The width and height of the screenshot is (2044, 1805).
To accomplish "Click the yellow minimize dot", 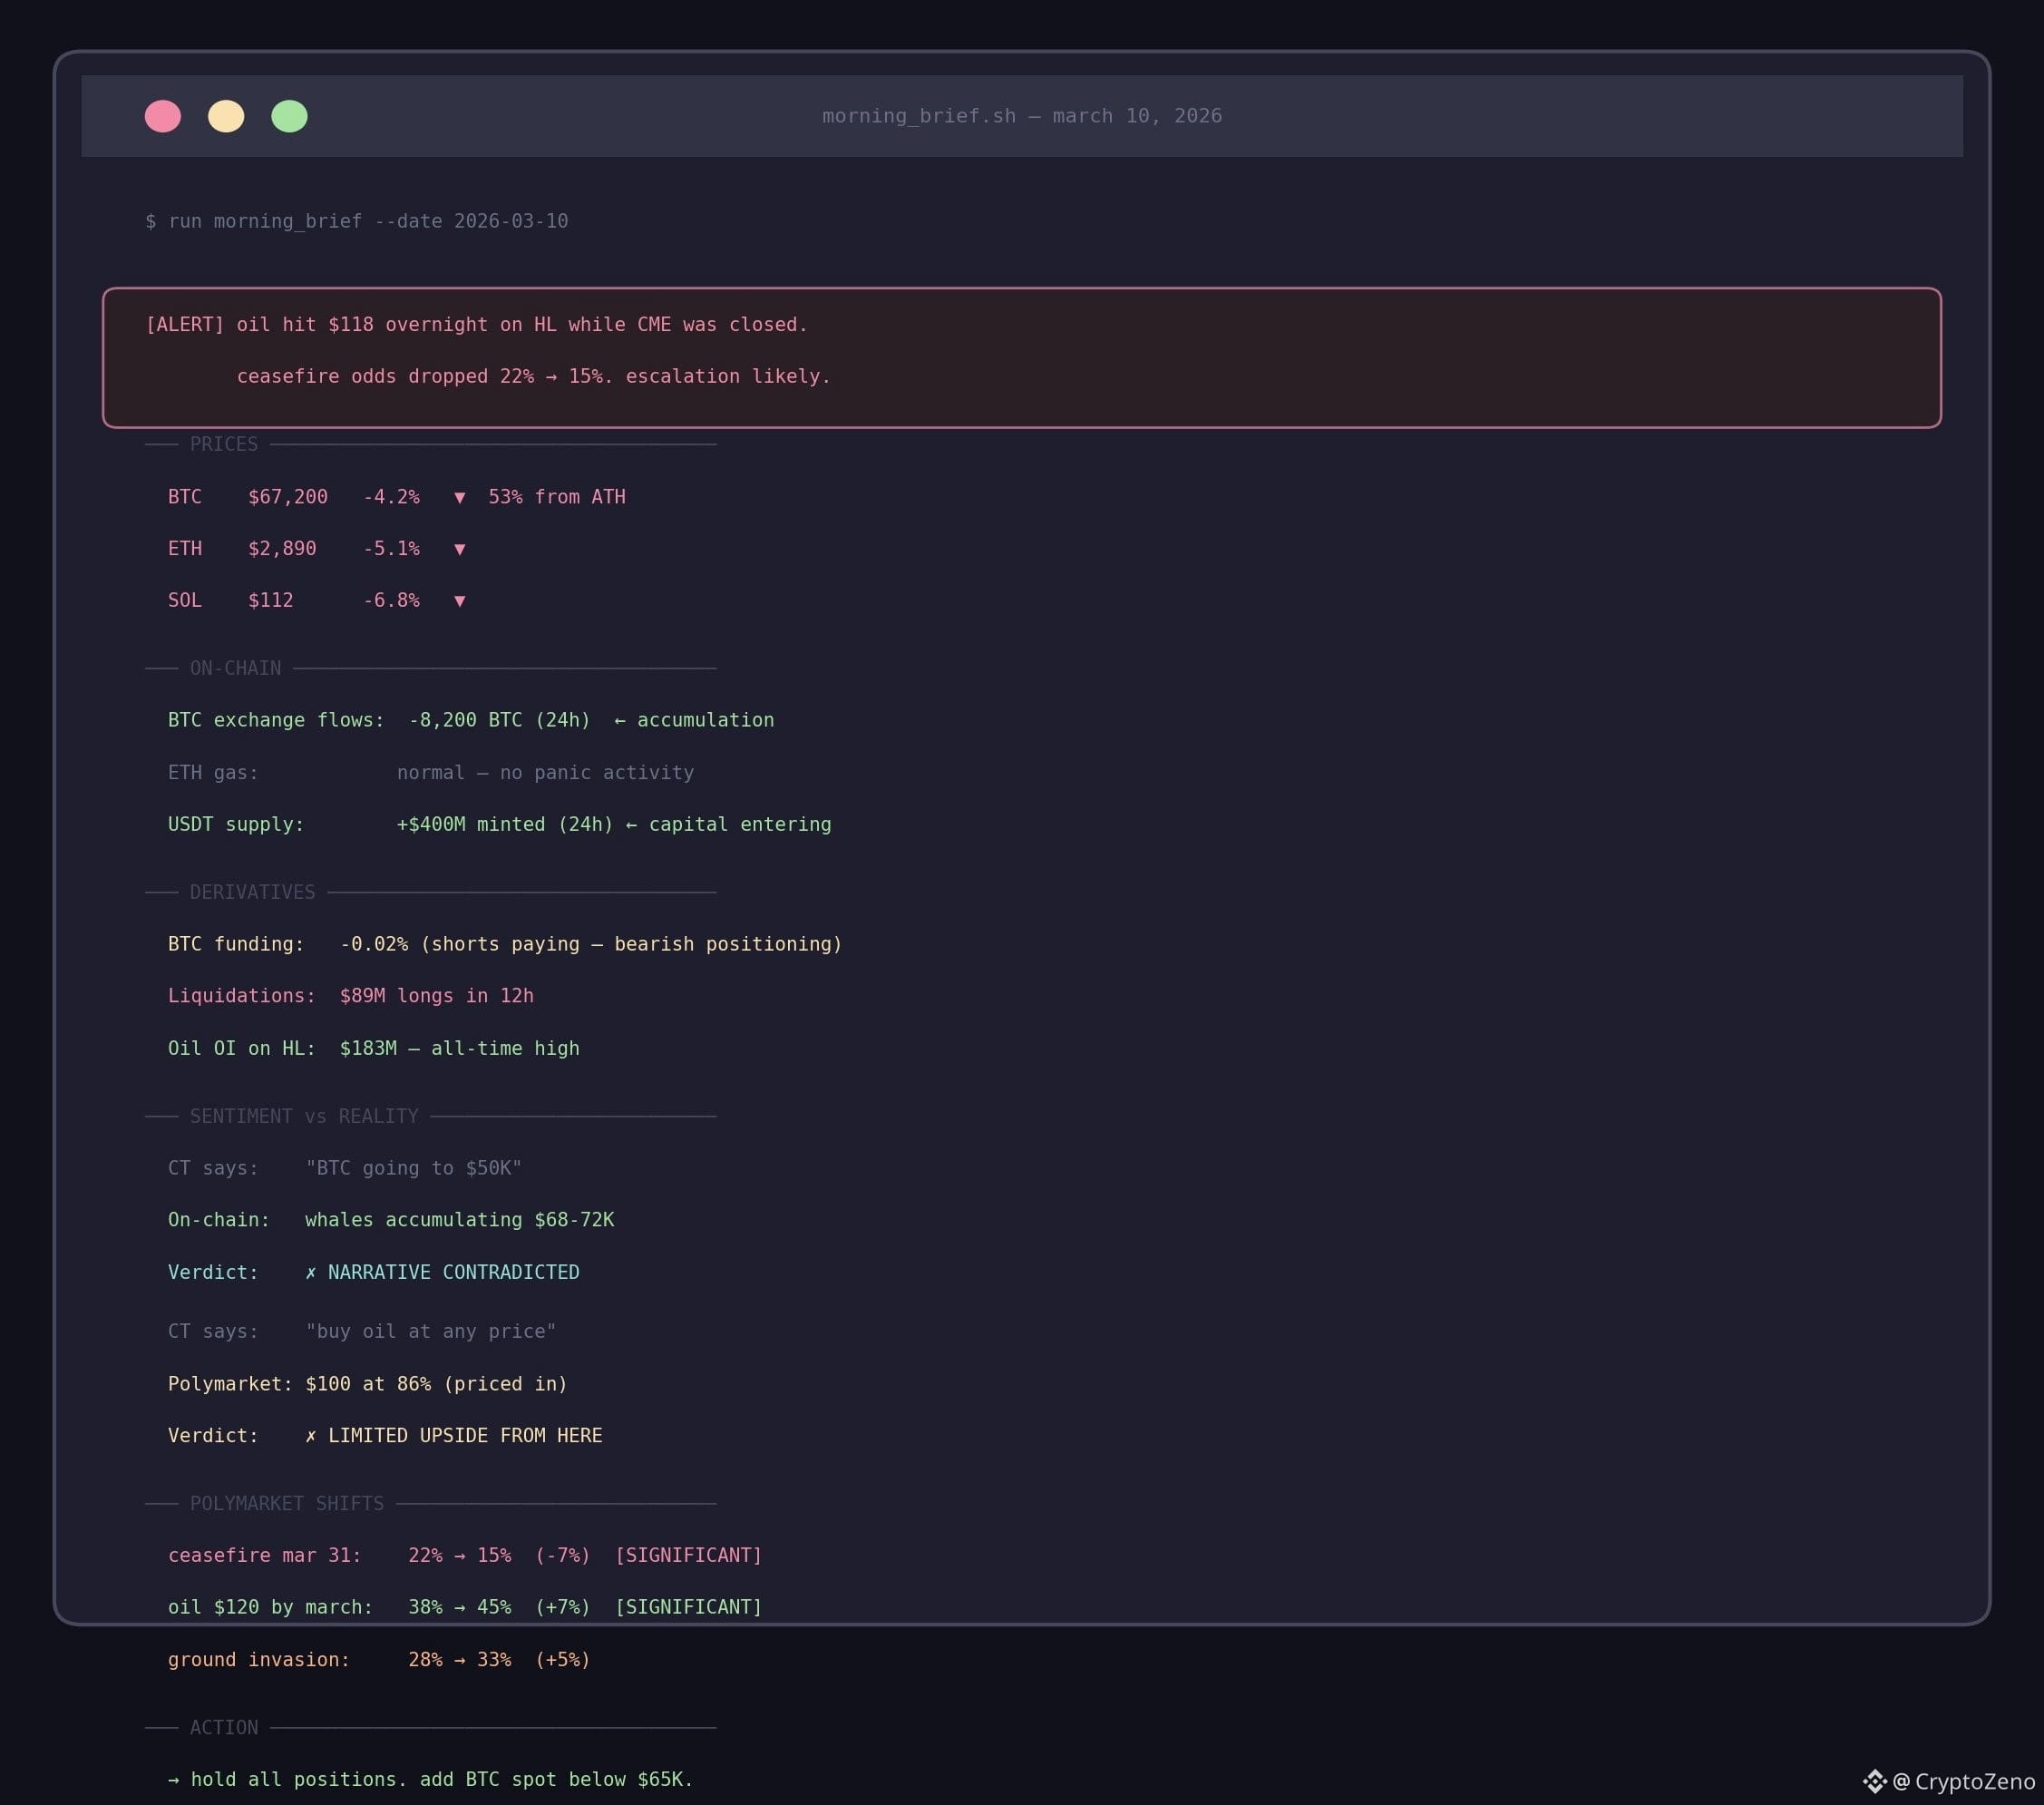I will (x=226, y=116).
